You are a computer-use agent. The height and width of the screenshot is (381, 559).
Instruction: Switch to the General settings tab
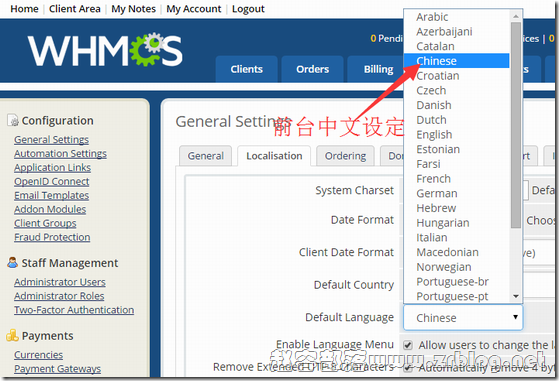pos(206,156)
